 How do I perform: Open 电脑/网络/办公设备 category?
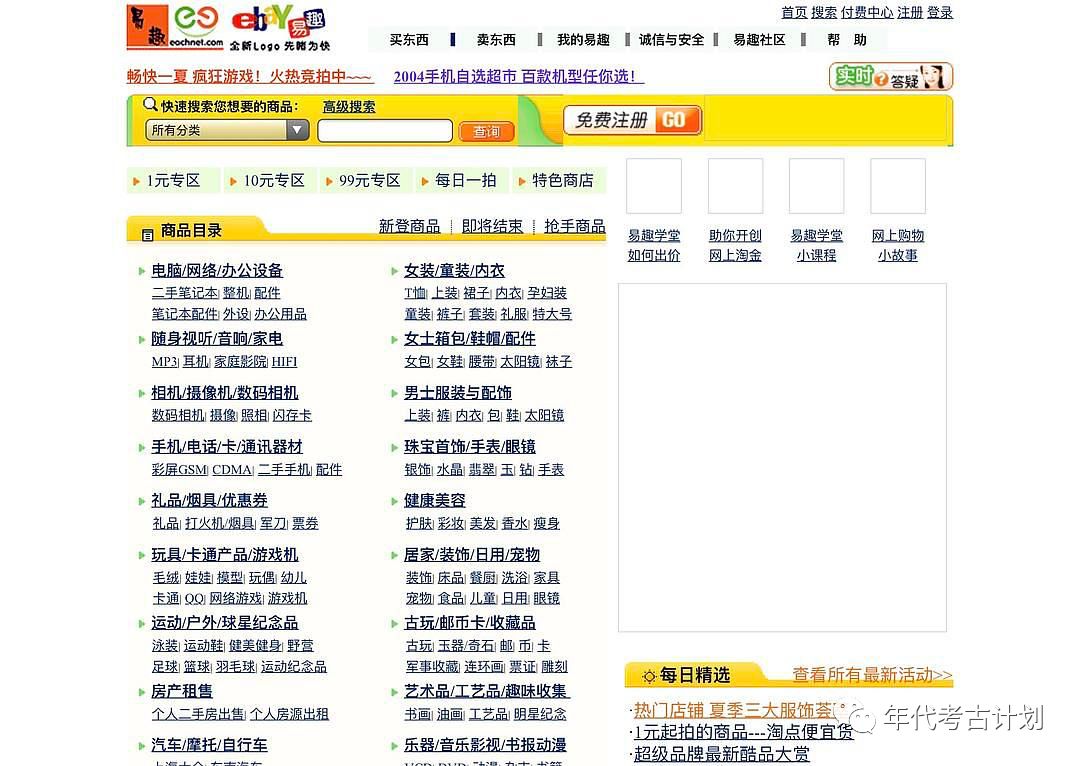(x=217, y=271)
